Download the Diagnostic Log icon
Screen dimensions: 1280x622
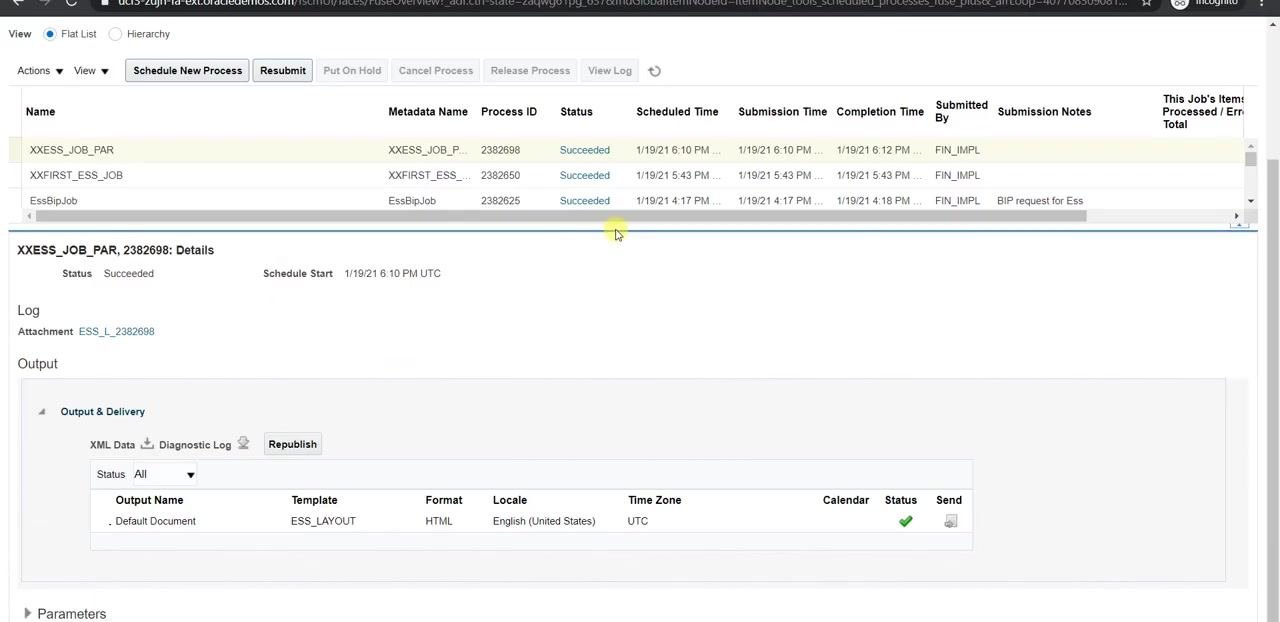click(x=243, y=444)
